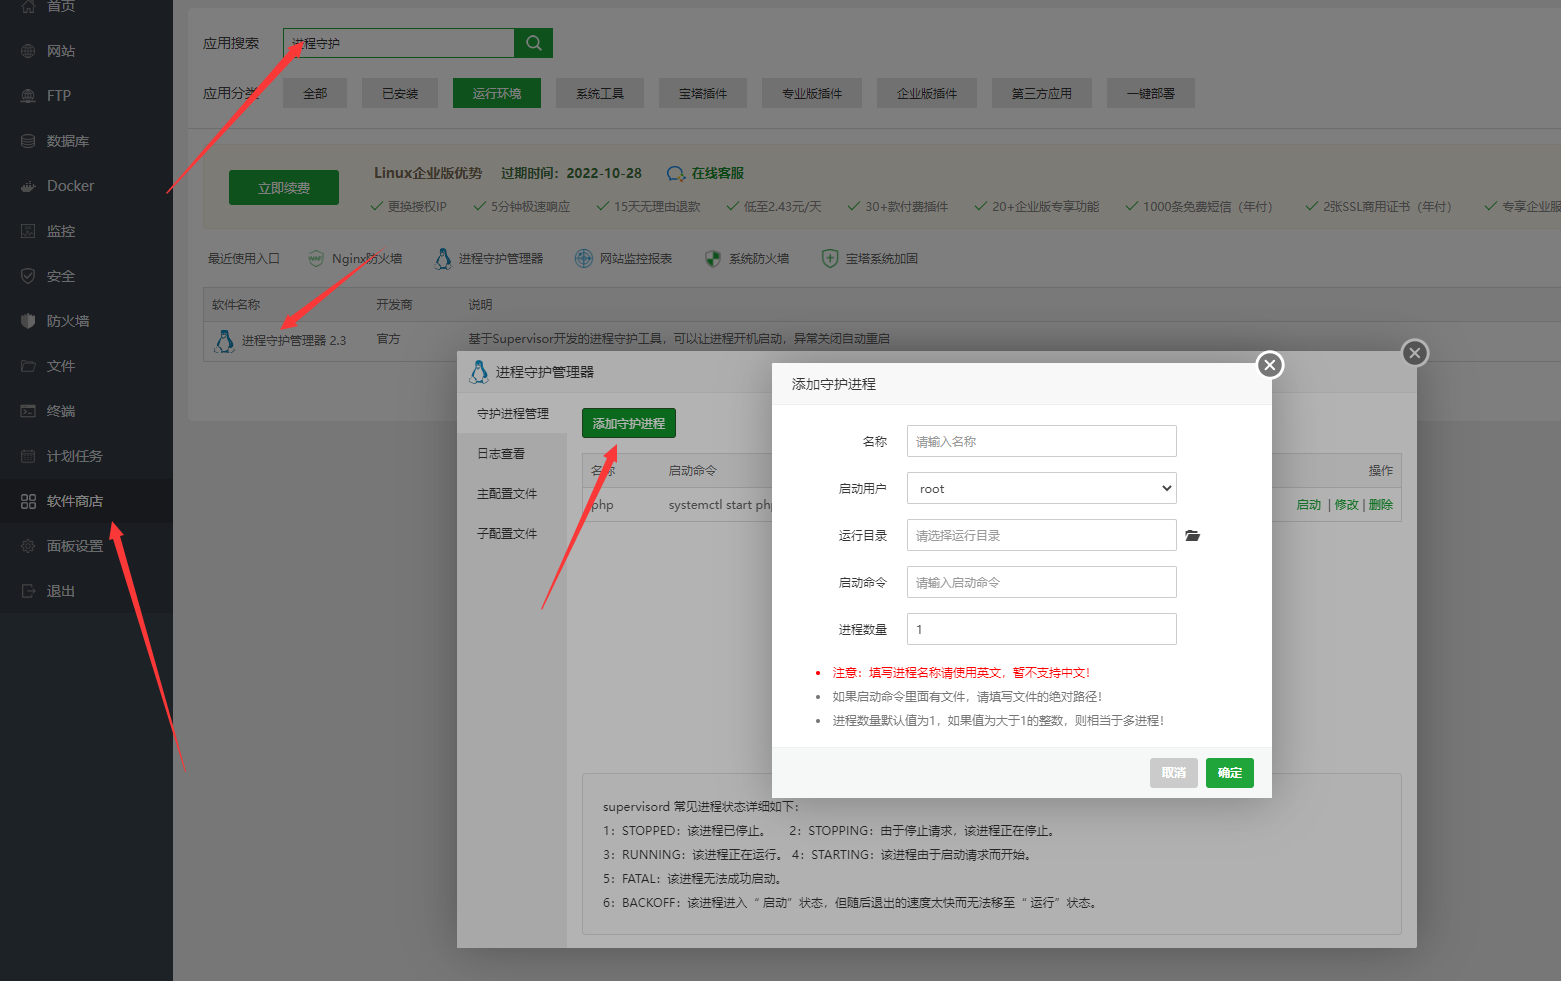Click the 立即续费 renew button

pos(284,187)
